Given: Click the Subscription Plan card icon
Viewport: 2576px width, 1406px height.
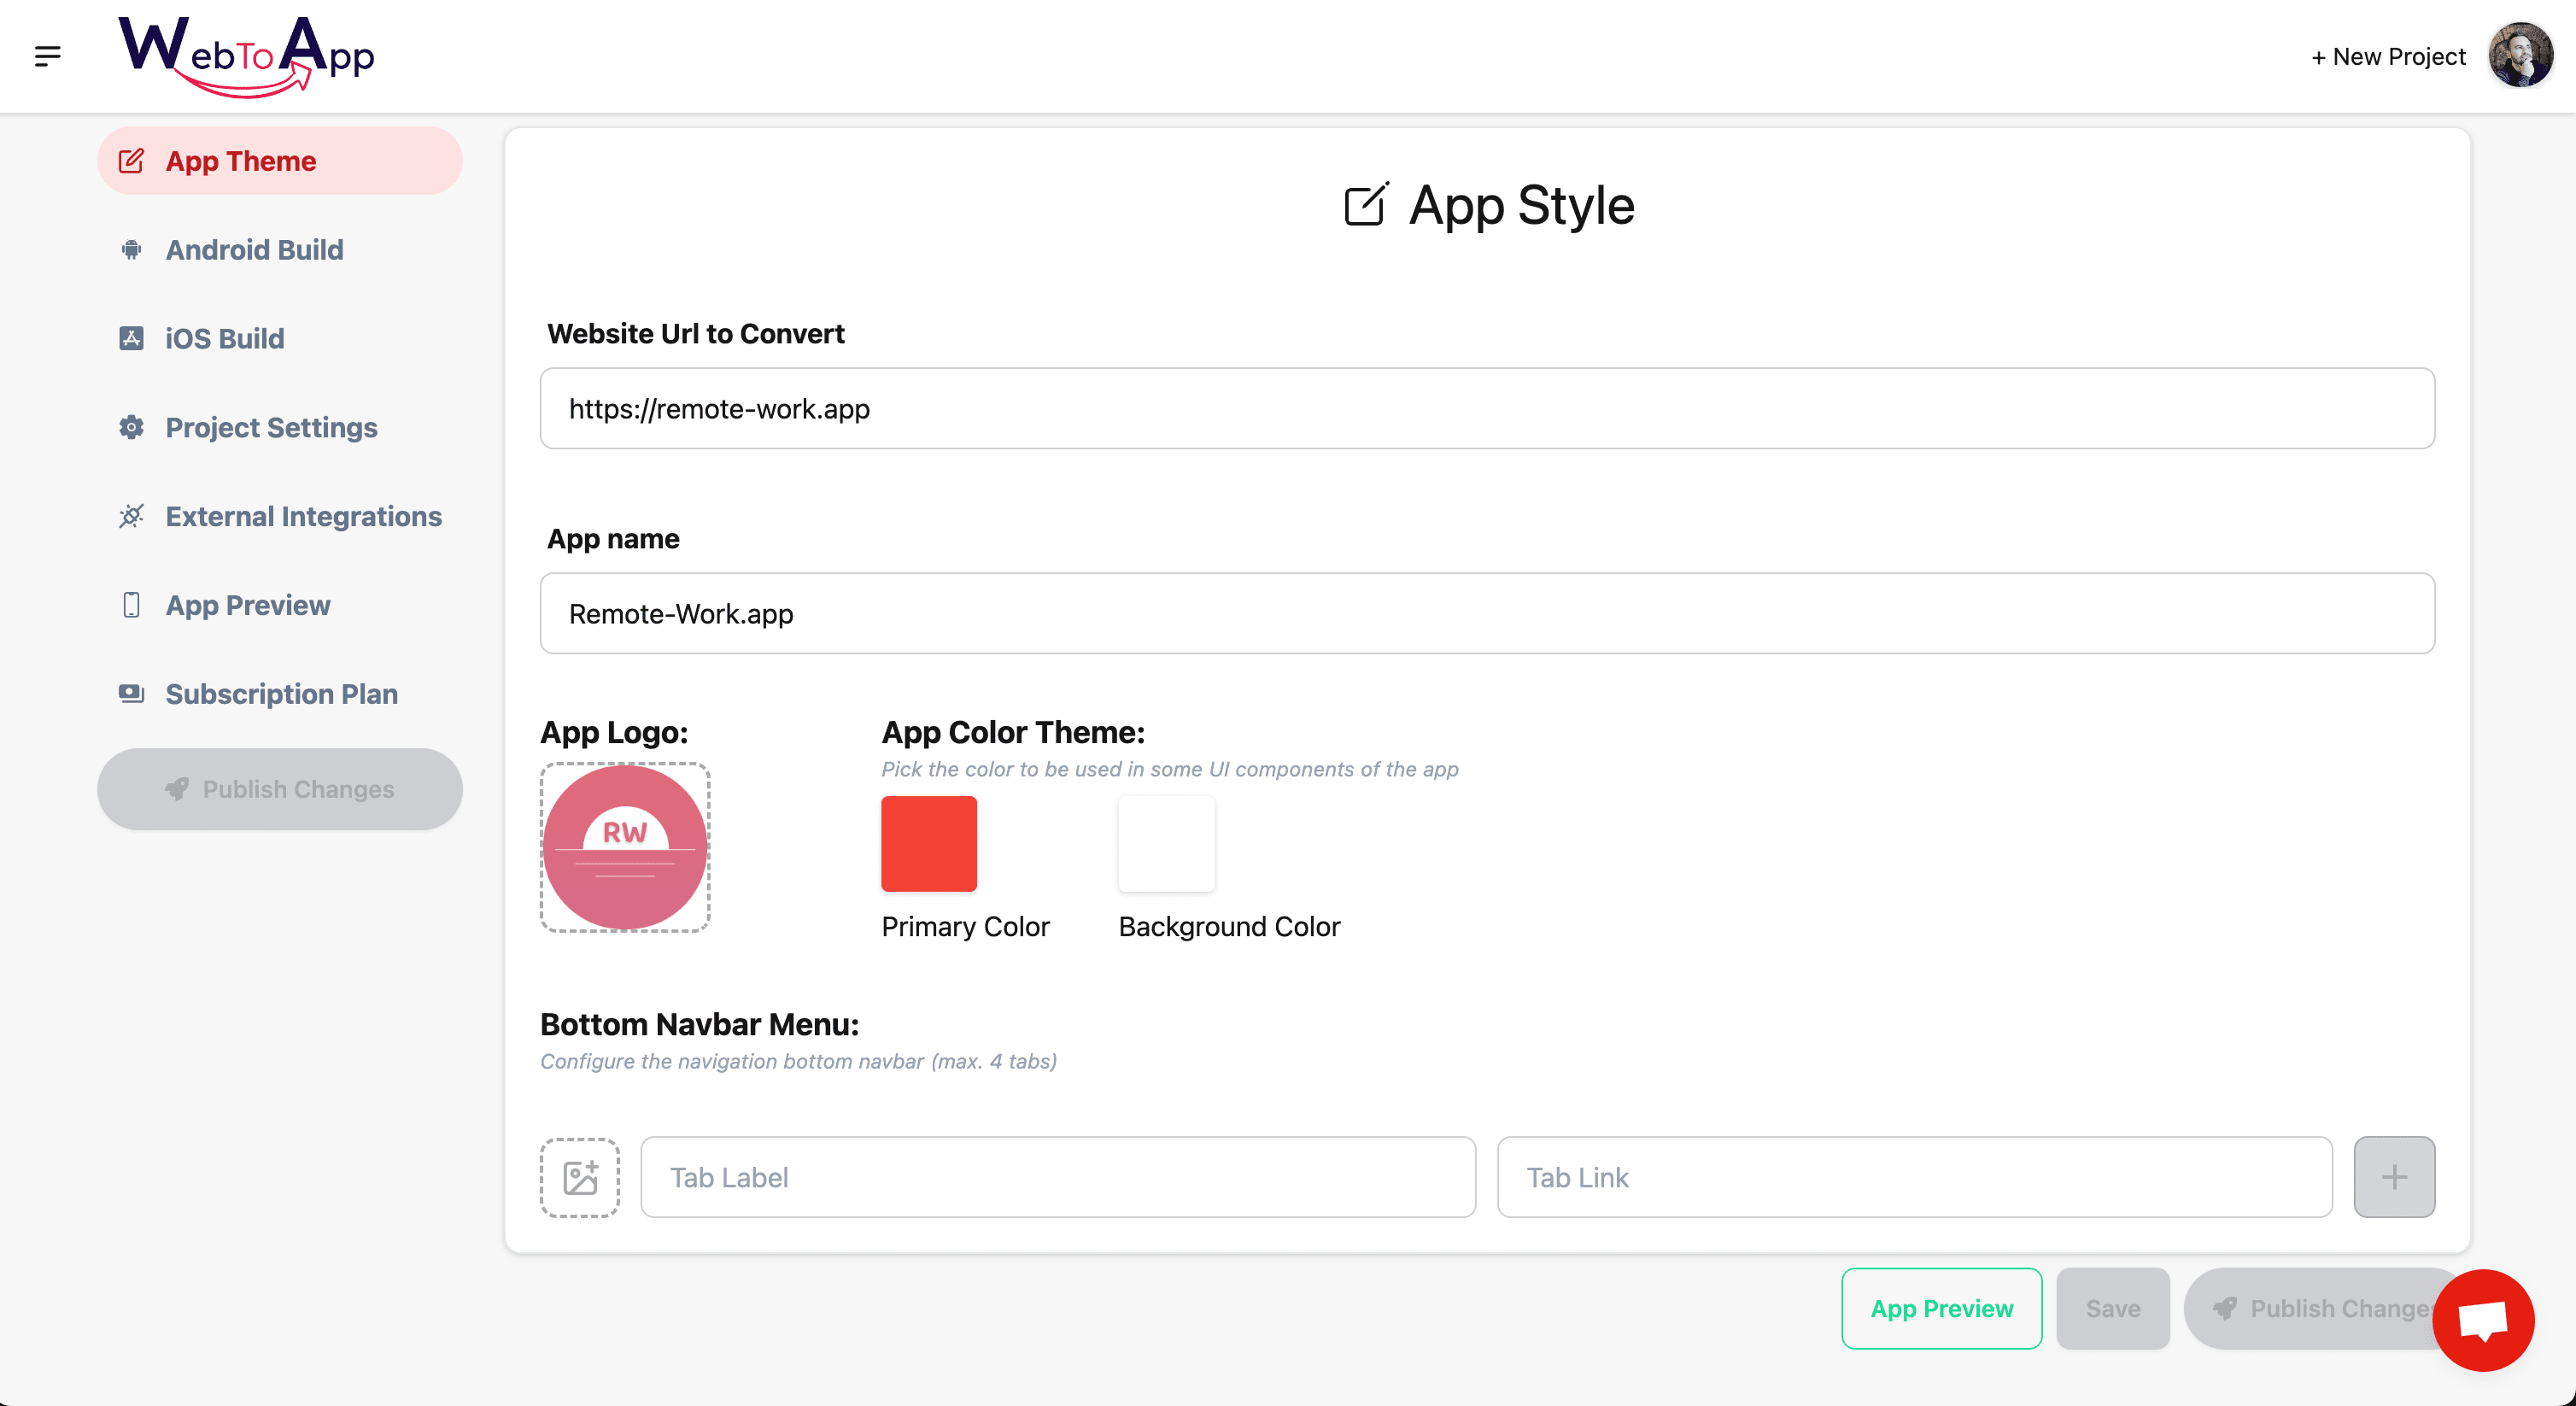Looking at the screenshot, I should click(131, 693).
